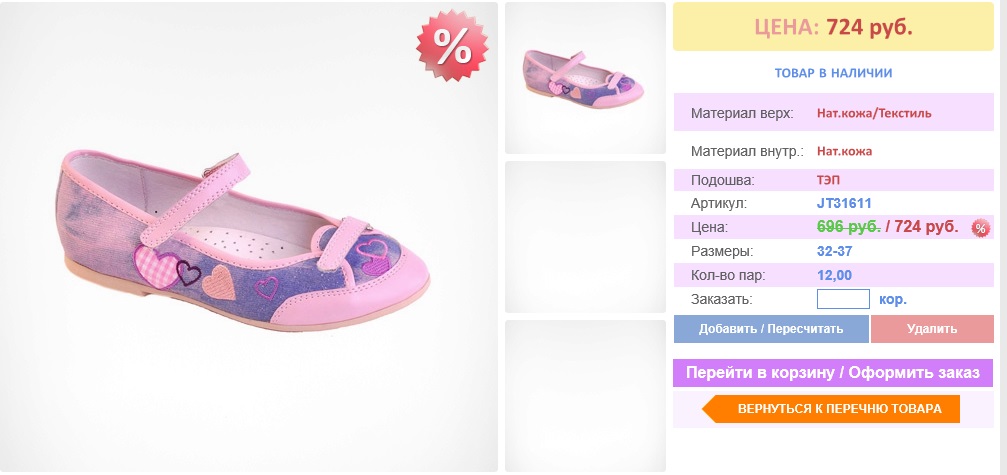
Task: Click the red percent discount badge on photo
Action: click(452, 46)
